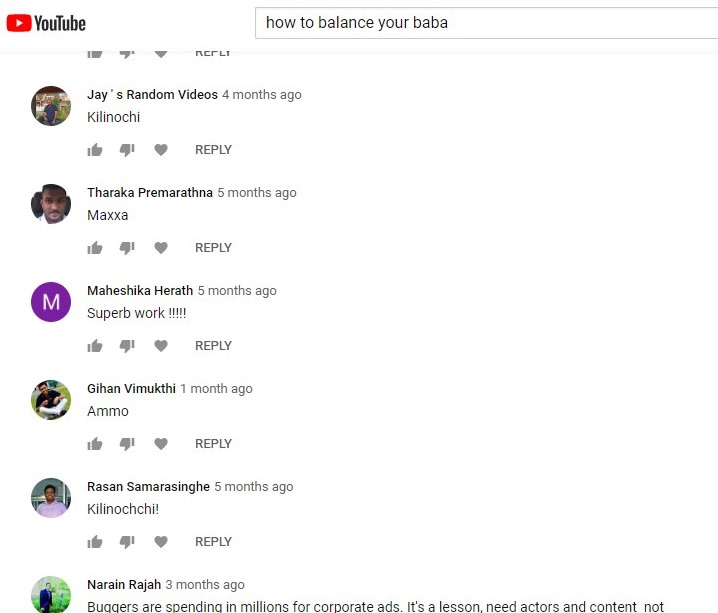Like Rasan Samarasinghe's Kilinochchi comment
This screenshot has width=718, height=613.
95,542
